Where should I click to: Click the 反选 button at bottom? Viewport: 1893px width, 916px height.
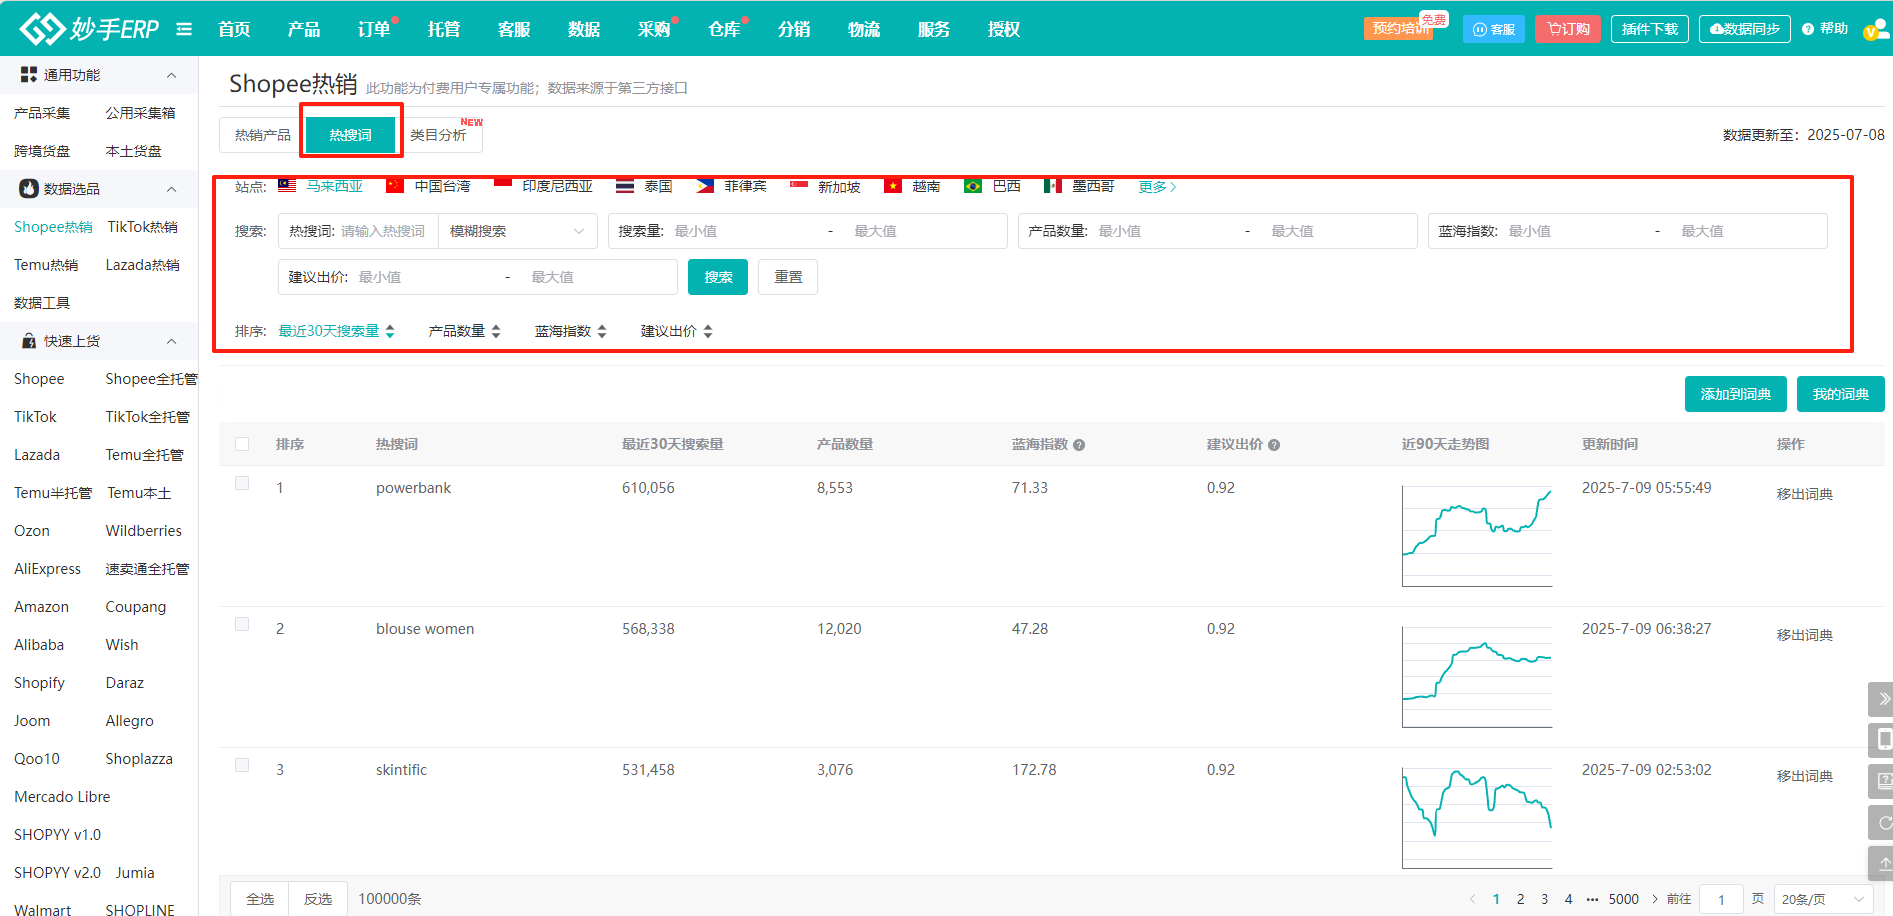318,899
